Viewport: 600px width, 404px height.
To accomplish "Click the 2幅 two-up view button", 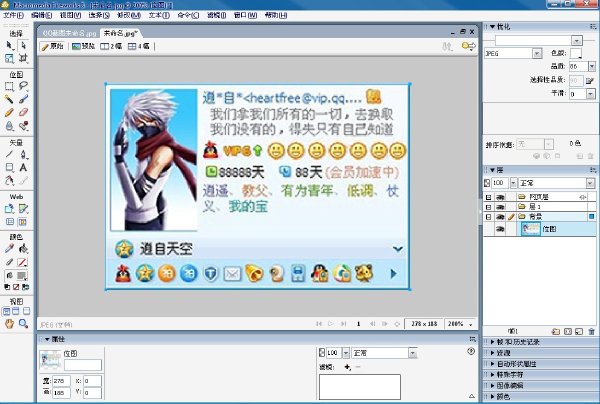I will point(111,46).
